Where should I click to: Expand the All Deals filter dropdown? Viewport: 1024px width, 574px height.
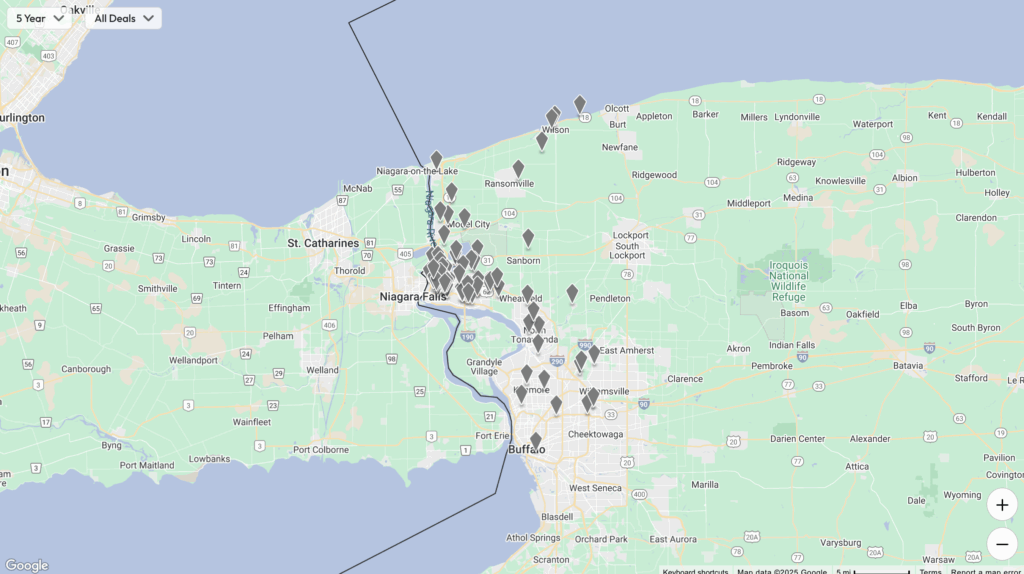coord(124,18)
